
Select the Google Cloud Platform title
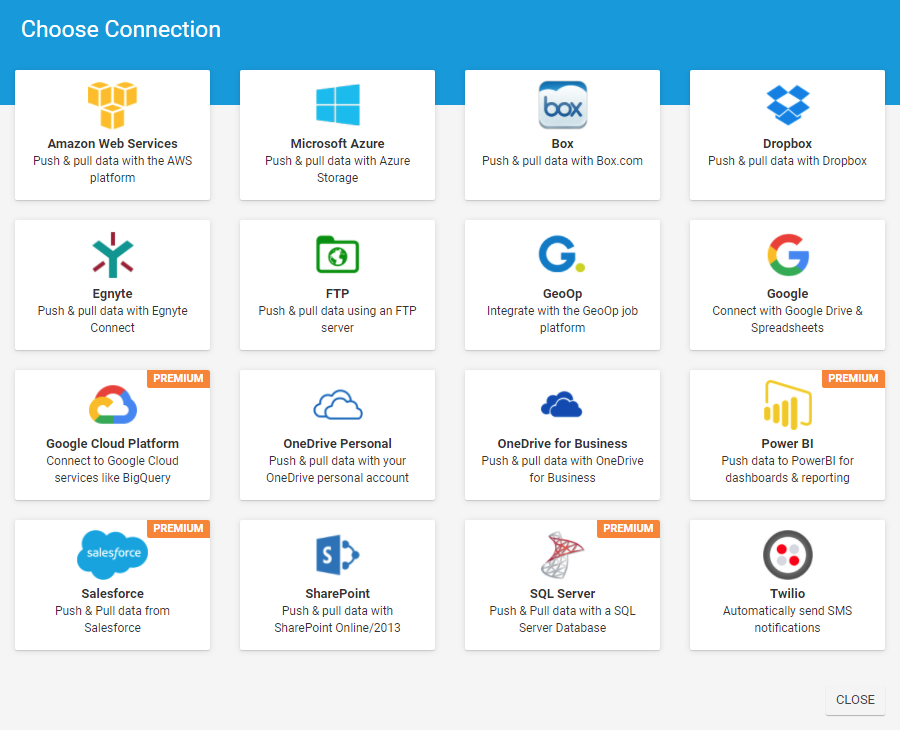point(112,444)
